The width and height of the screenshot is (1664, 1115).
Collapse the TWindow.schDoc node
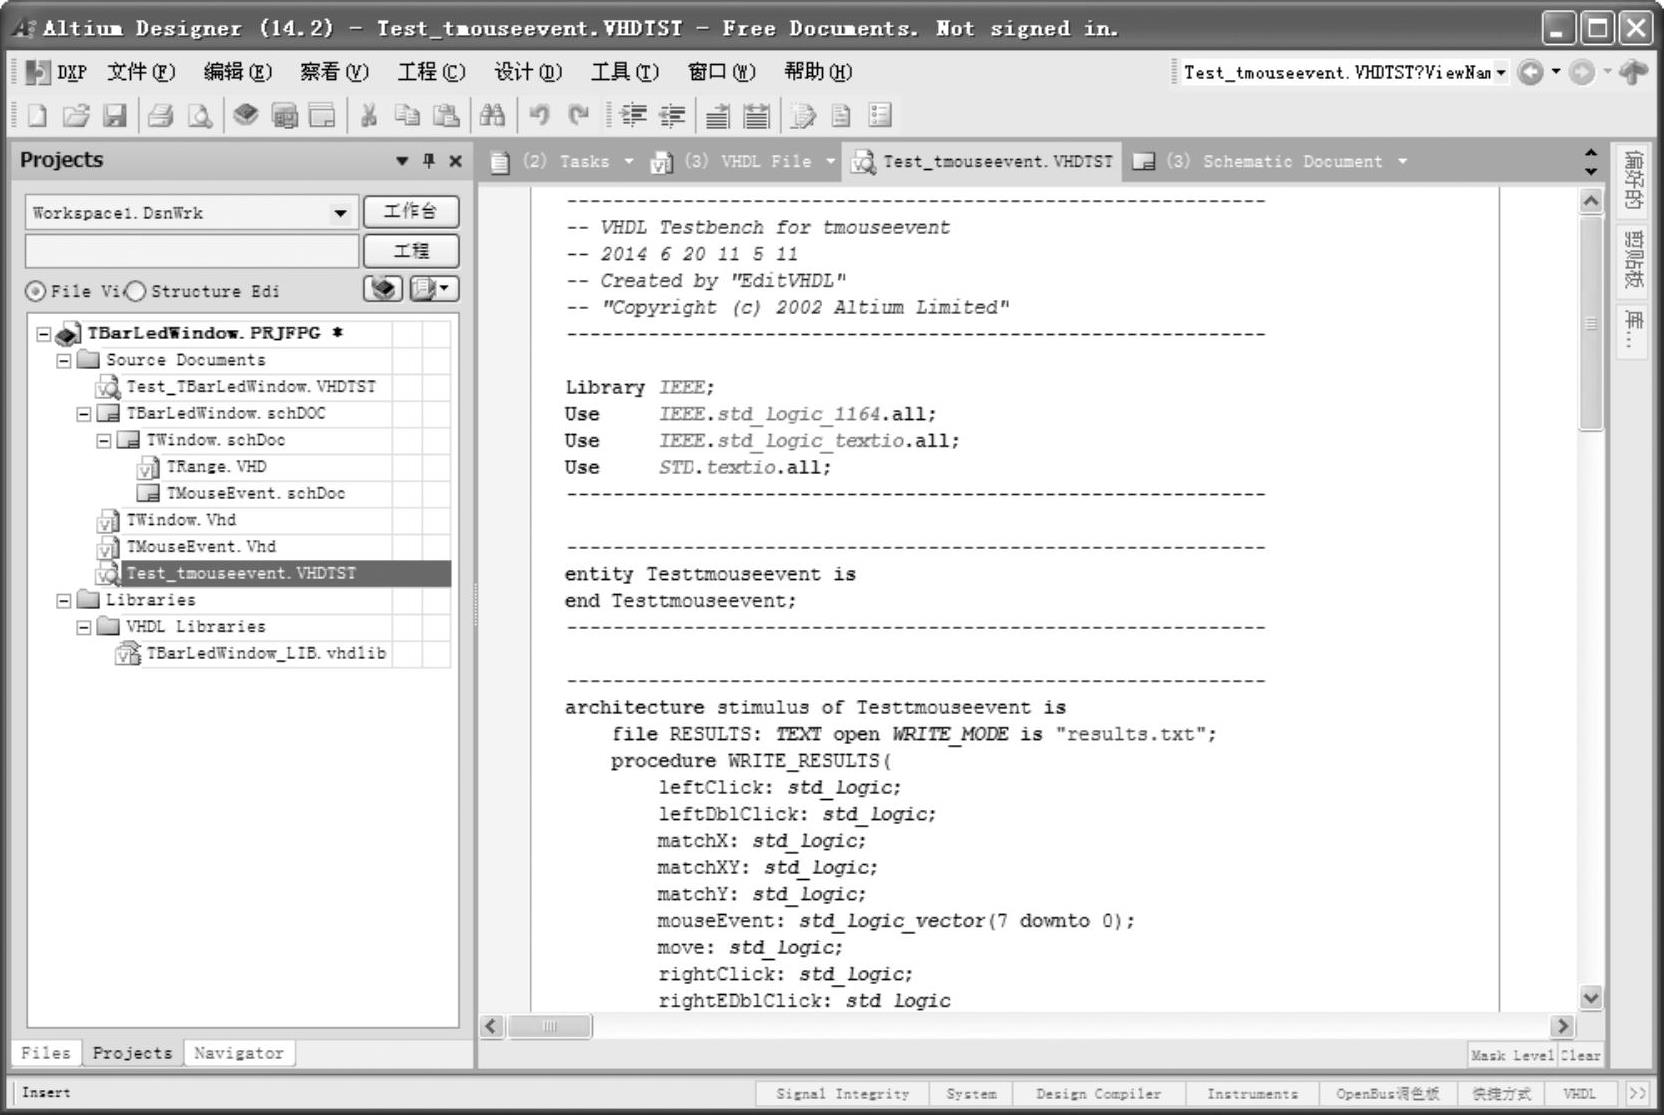(x=103, y=440)
